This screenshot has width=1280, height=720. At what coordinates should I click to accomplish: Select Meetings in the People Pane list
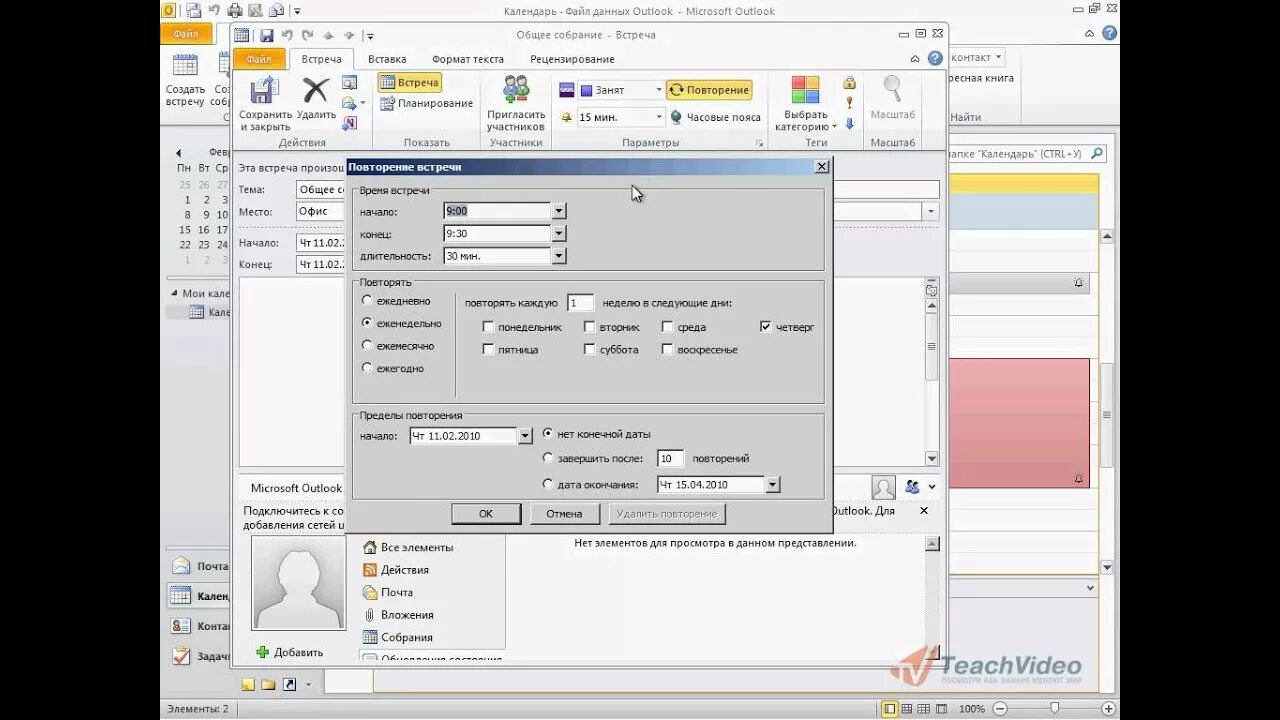point(398,637)
